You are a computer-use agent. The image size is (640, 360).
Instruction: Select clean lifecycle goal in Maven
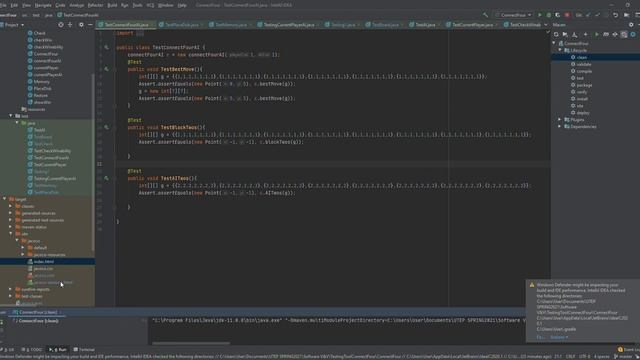point(582,57)
